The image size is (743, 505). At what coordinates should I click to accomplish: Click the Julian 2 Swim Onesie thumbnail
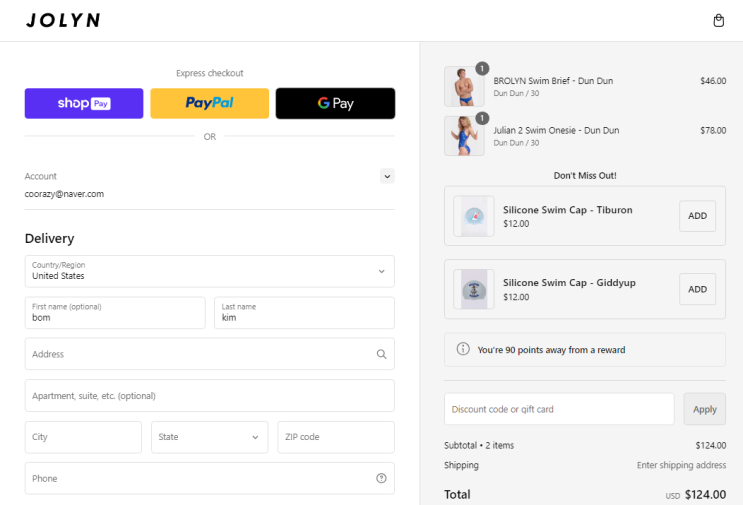464,136
